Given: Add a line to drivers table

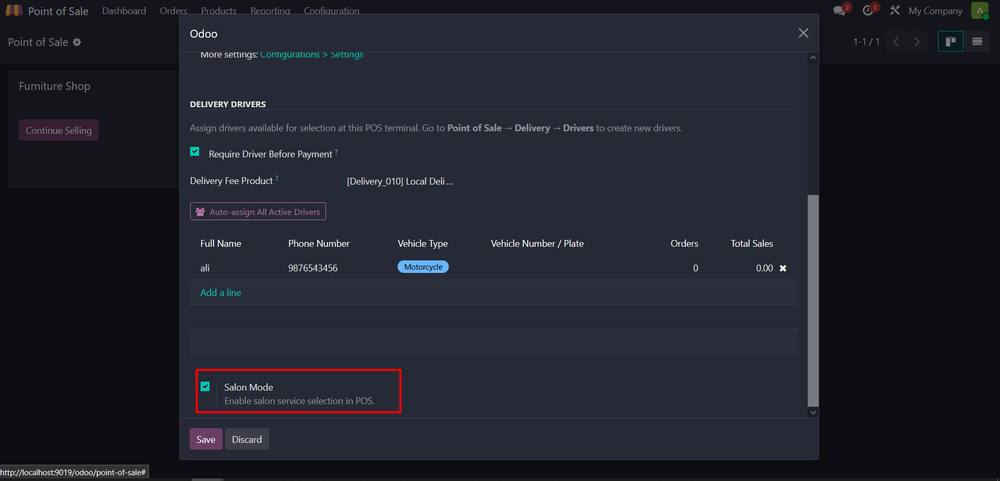Looking at the screenshot, I should (221, 293).
